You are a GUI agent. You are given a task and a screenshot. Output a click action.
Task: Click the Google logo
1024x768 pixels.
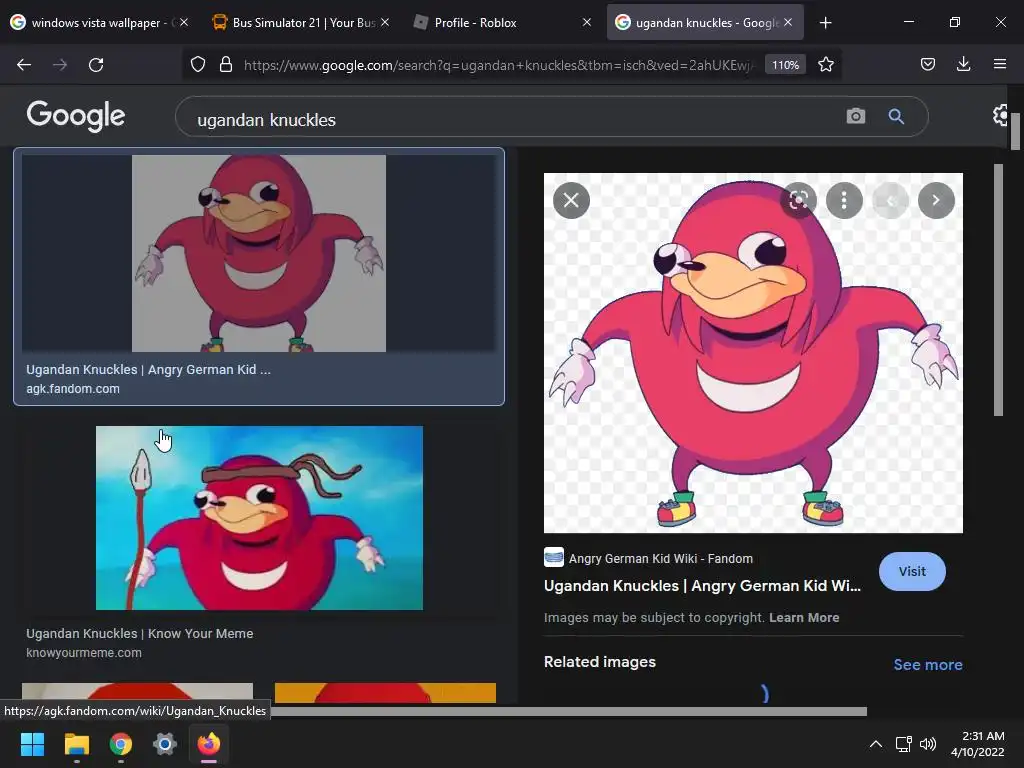click(76, 116)
